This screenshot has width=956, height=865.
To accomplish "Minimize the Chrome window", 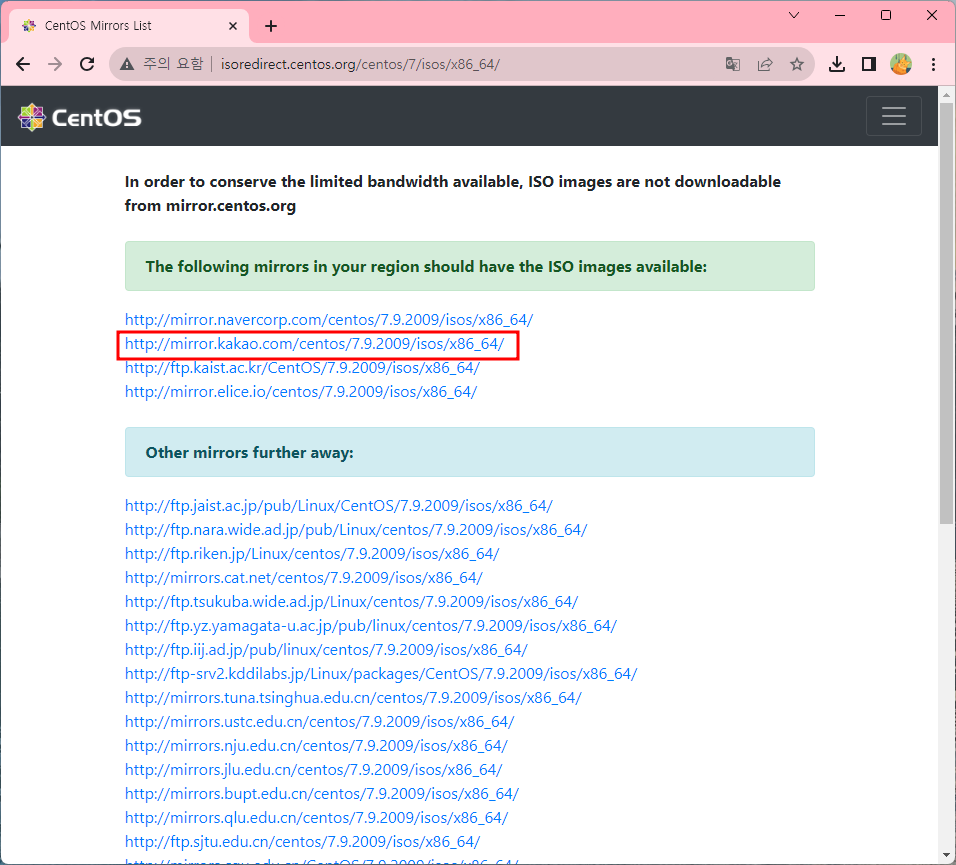I will [840, 15].
